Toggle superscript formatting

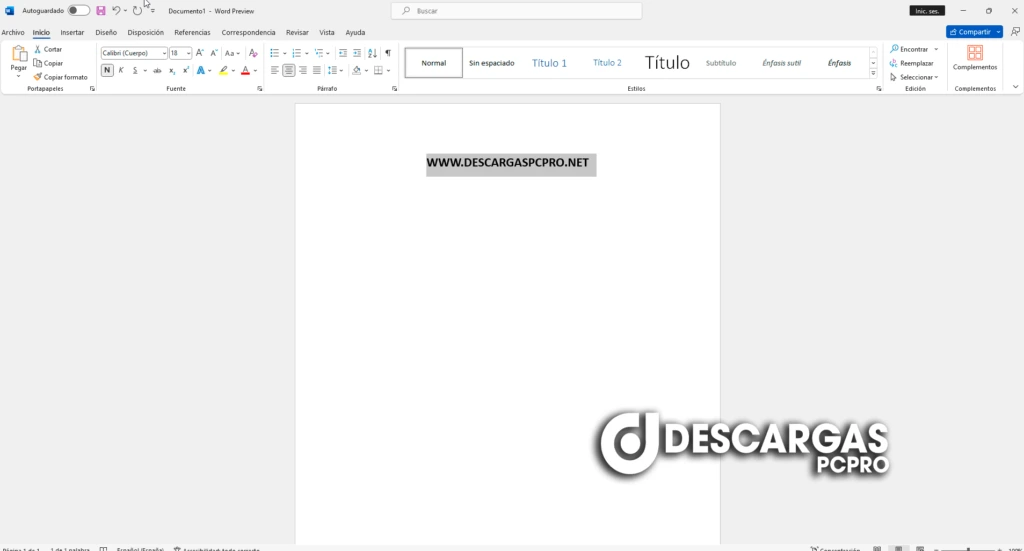click(186, 70)
